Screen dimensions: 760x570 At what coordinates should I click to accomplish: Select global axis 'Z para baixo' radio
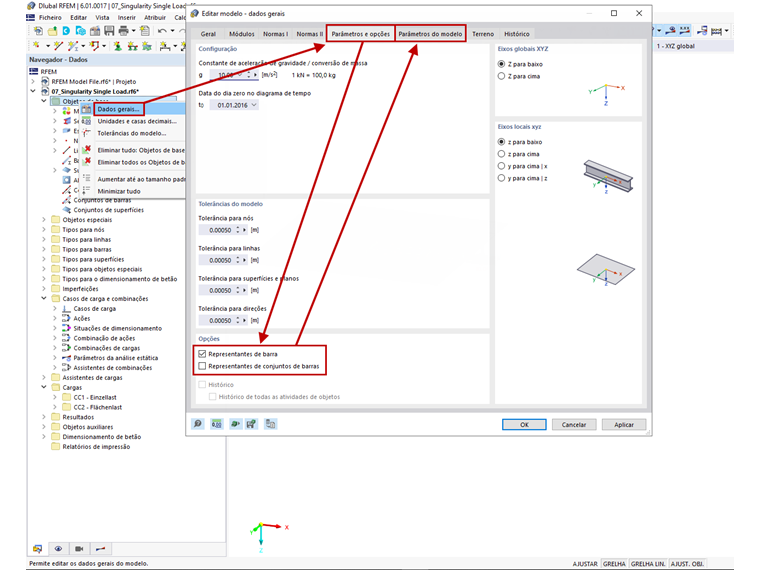[501, 64]
